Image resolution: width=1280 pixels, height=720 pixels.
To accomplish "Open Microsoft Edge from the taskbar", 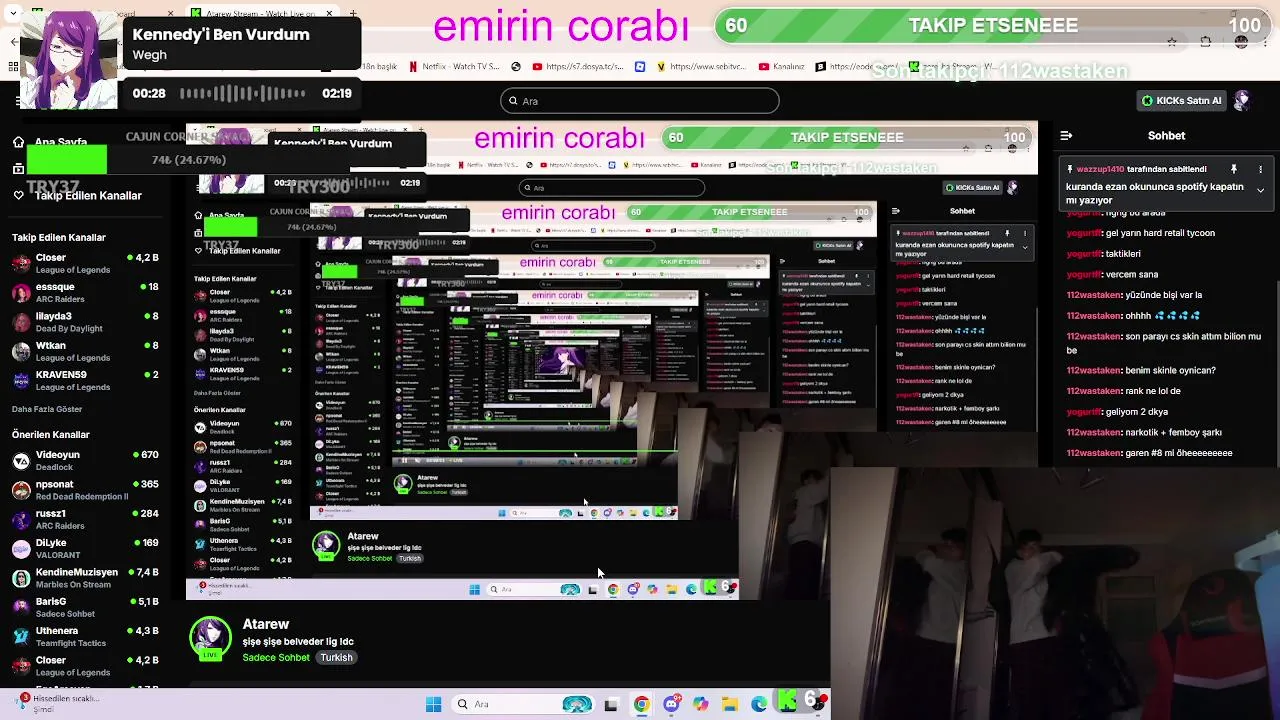I will click(759, 704).
